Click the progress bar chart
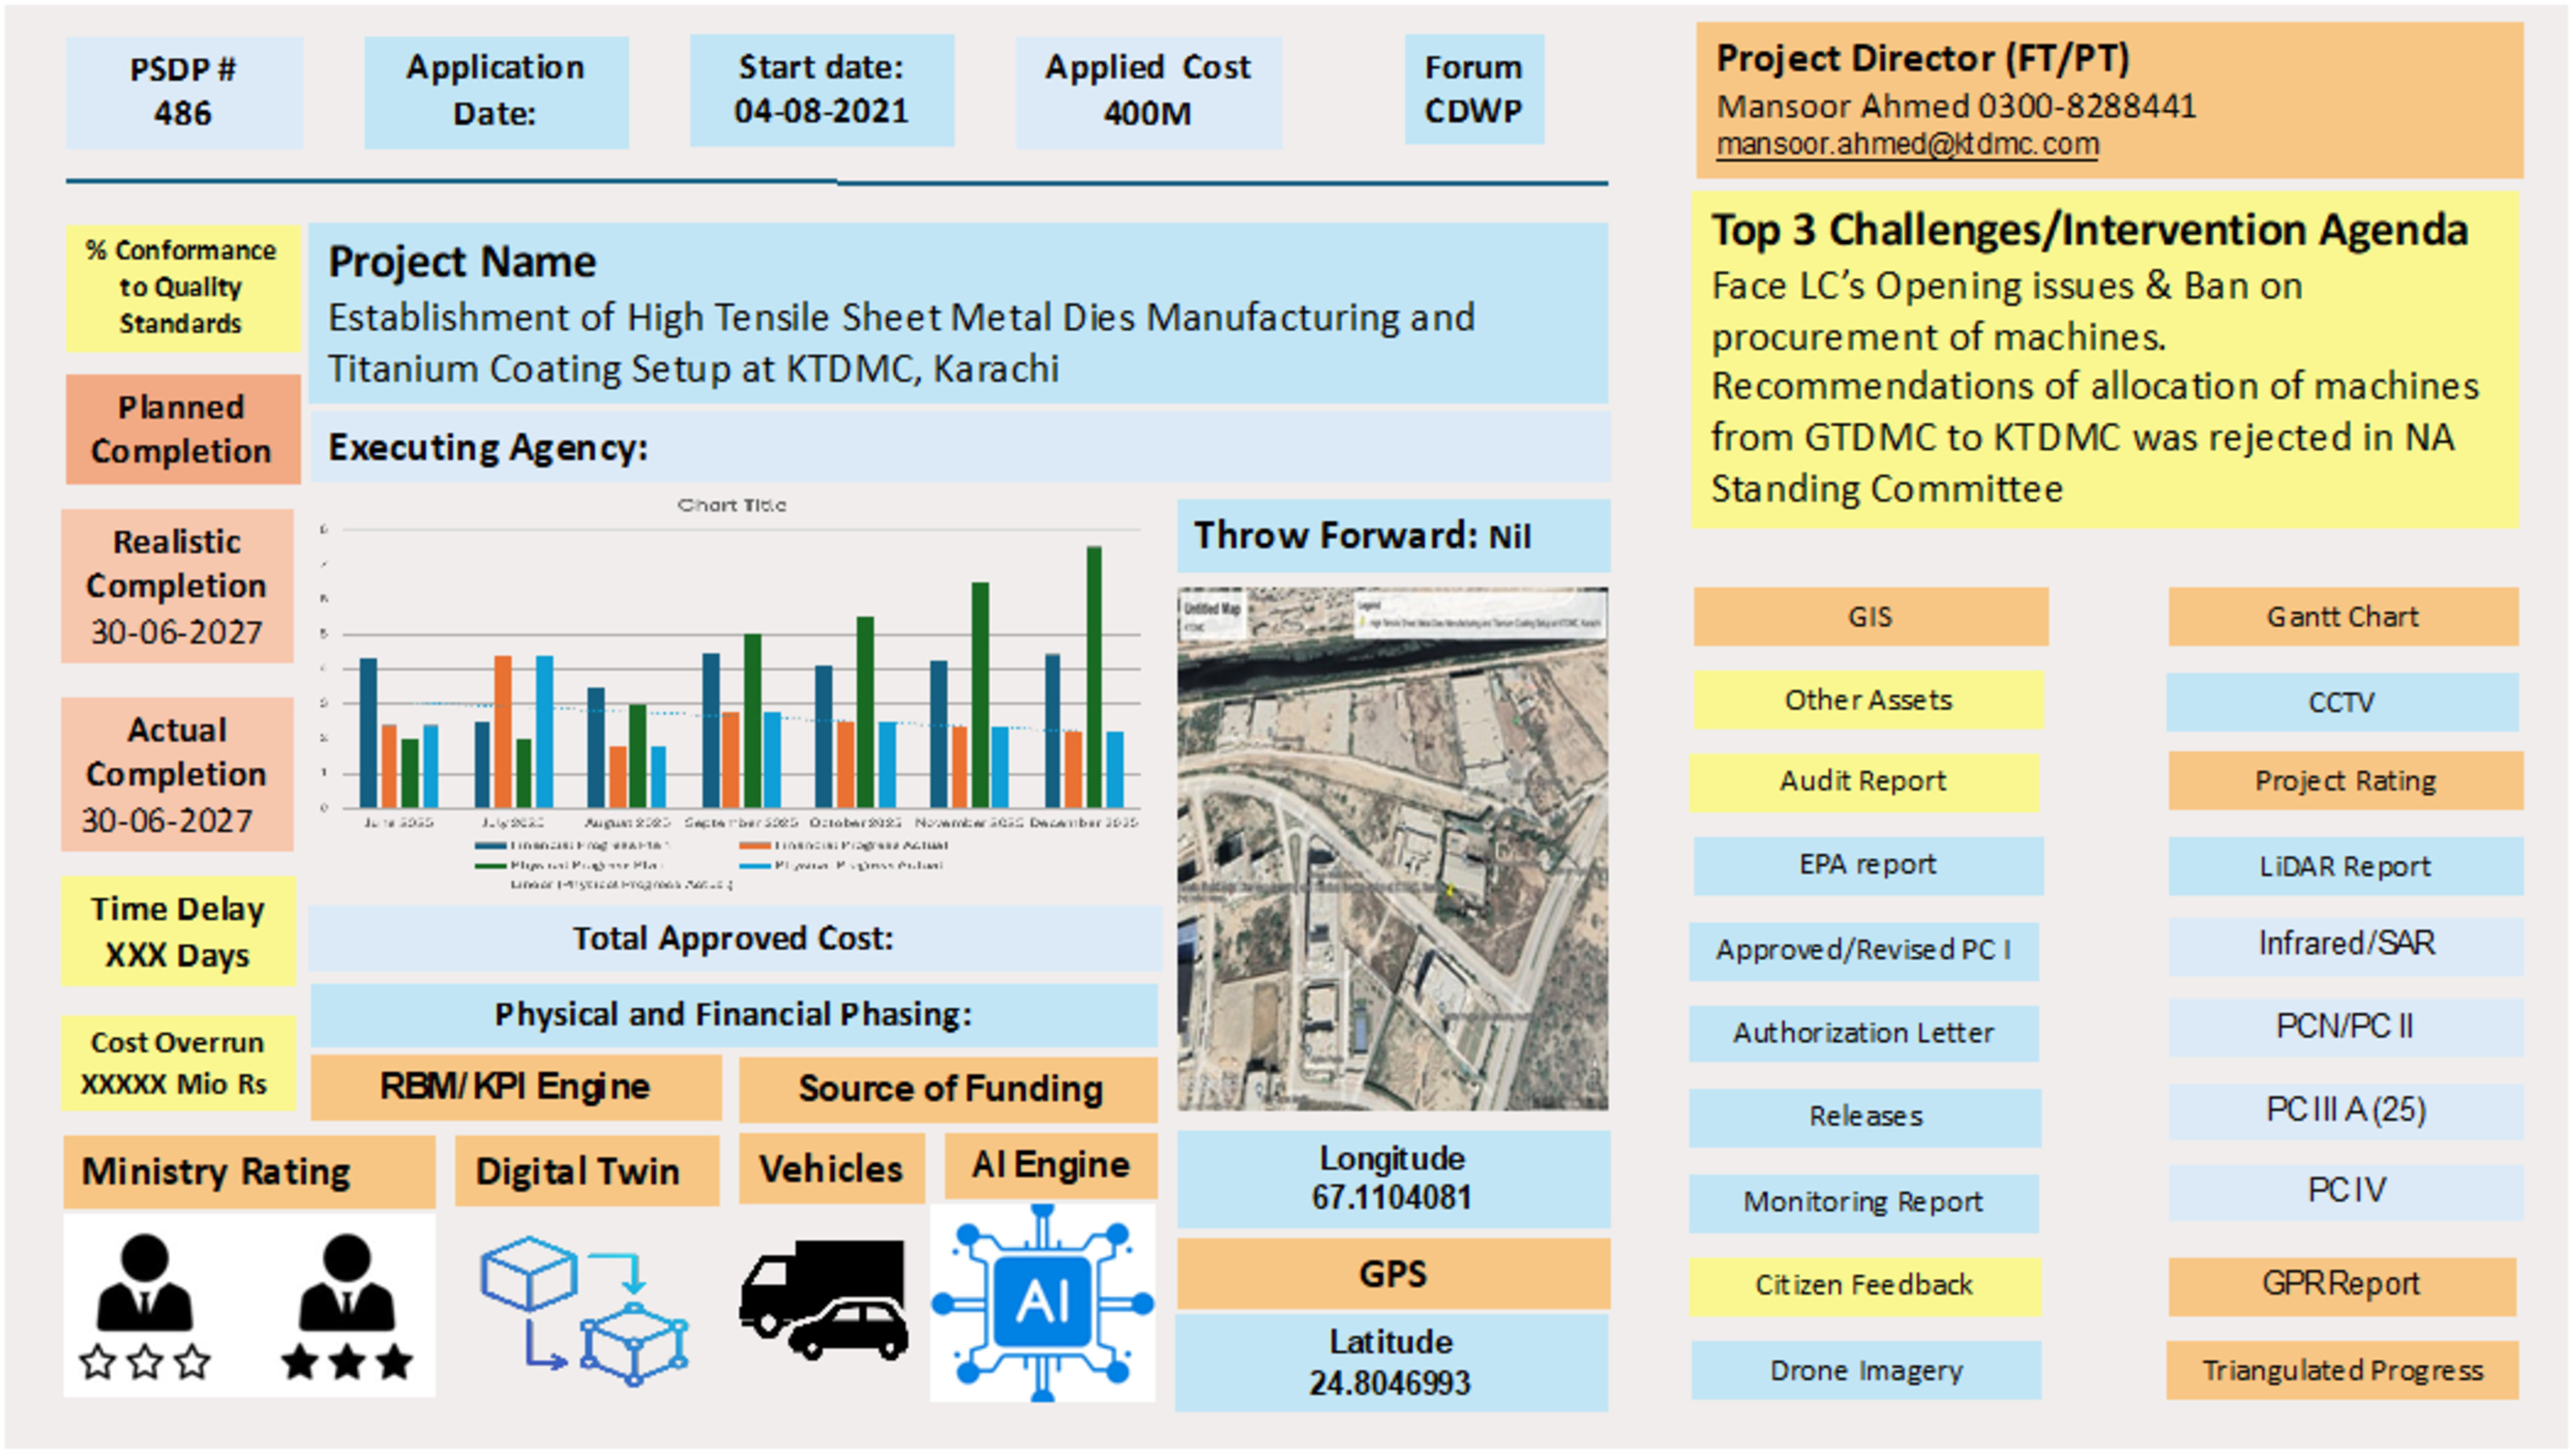The height and width of the screenshot is (1456, 2573). tap(732, 692)
